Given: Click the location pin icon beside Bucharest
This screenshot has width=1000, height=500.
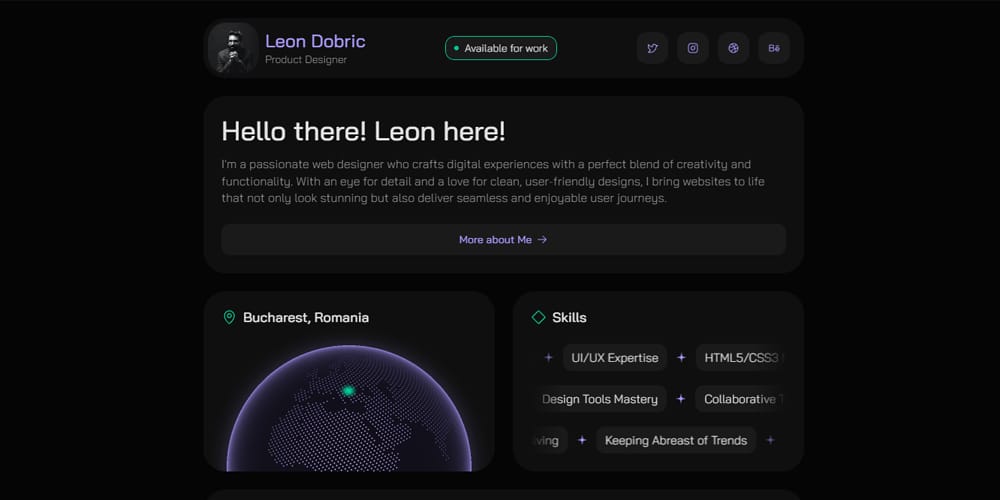Looking at the screenshot, I should pos(229,317).
